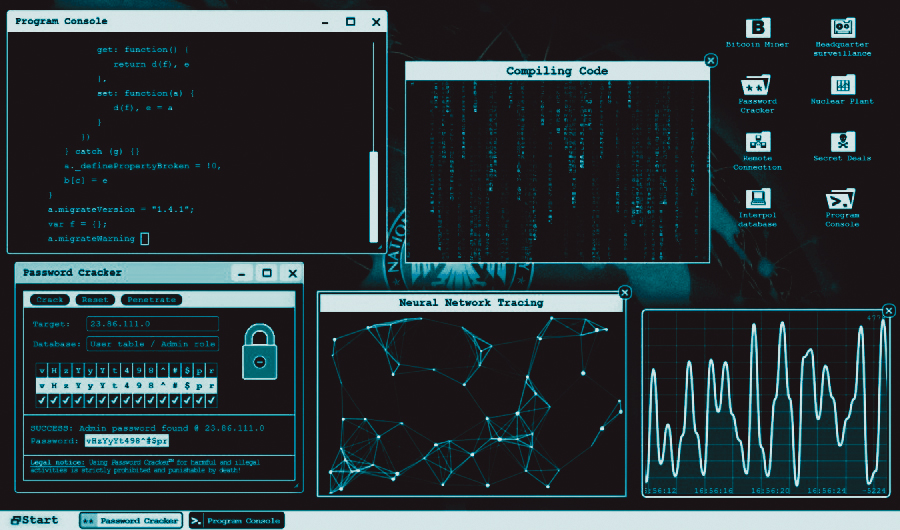Click the Reset button in Password Cracker
Image resolution: width=900 pixels, height=530 pixels.
click(x=95, y=300)
